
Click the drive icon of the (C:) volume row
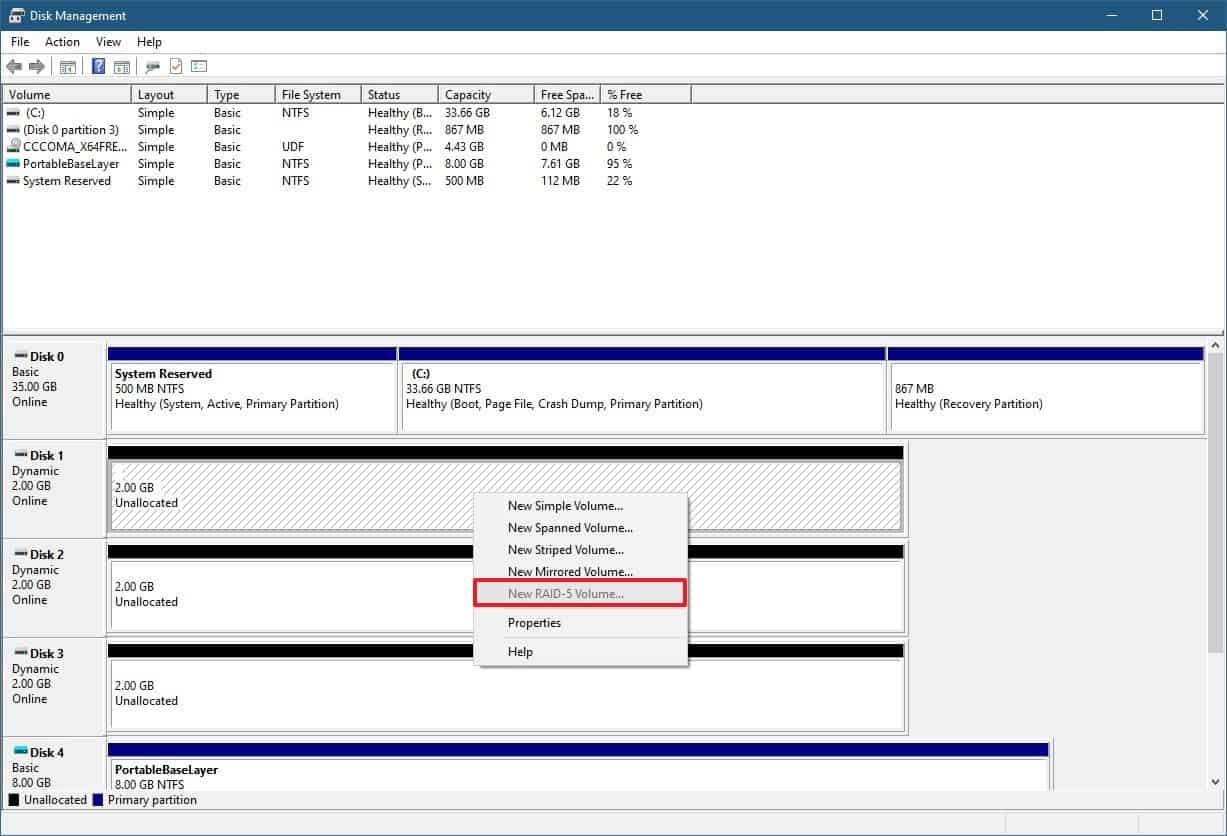[13, 113]
